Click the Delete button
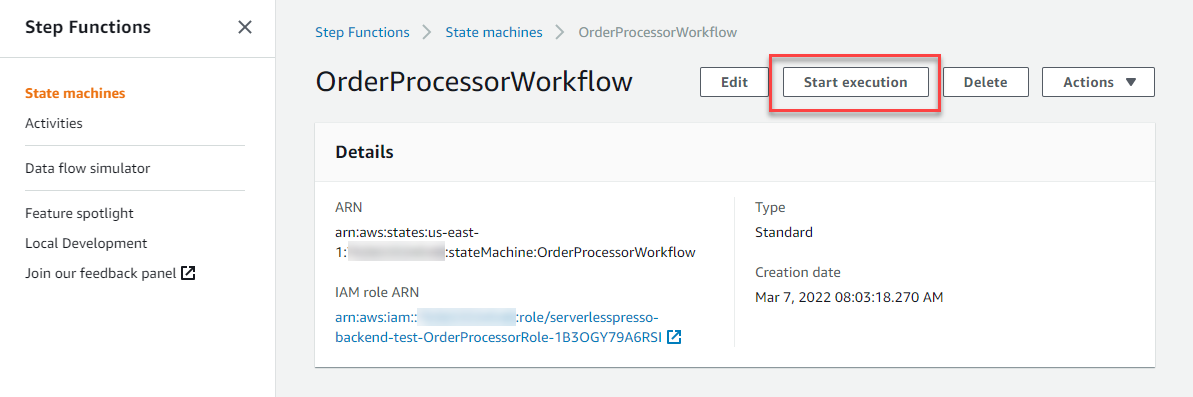Screen dimensions: 1193x397 (985, 82)
